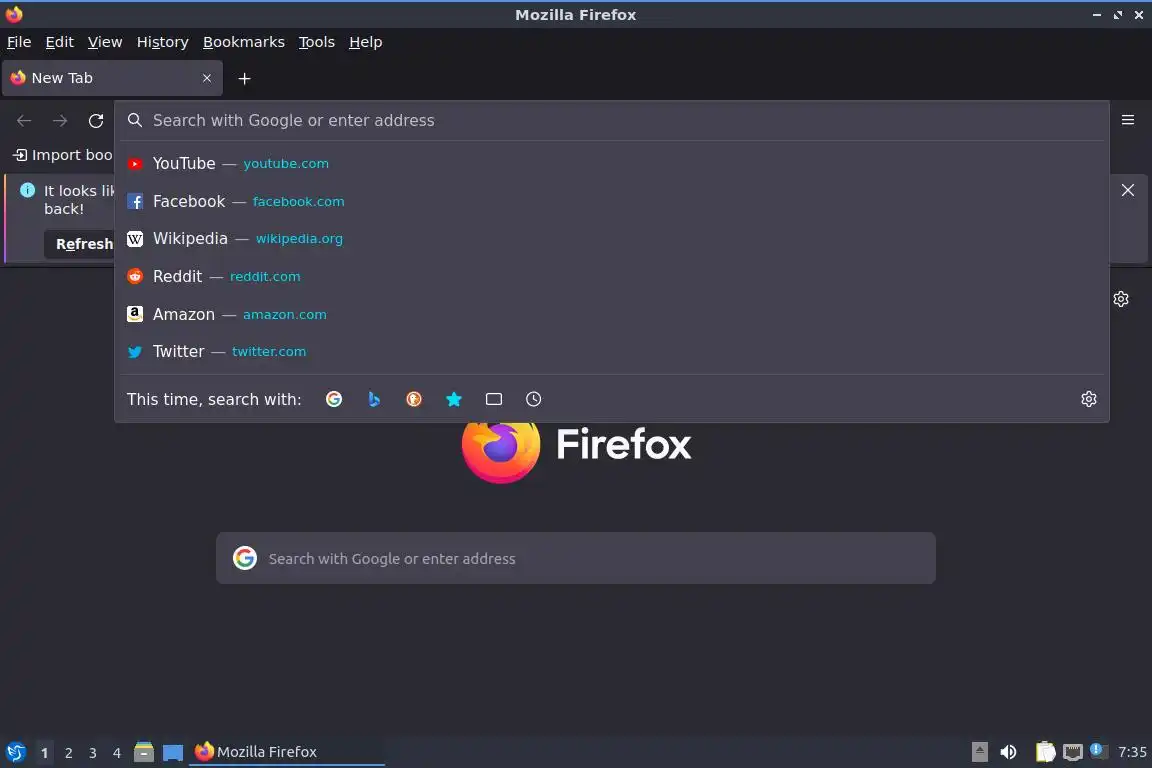Switch to workspace 4
This screenshot has height=768, width=1152.
coord(117,753)
